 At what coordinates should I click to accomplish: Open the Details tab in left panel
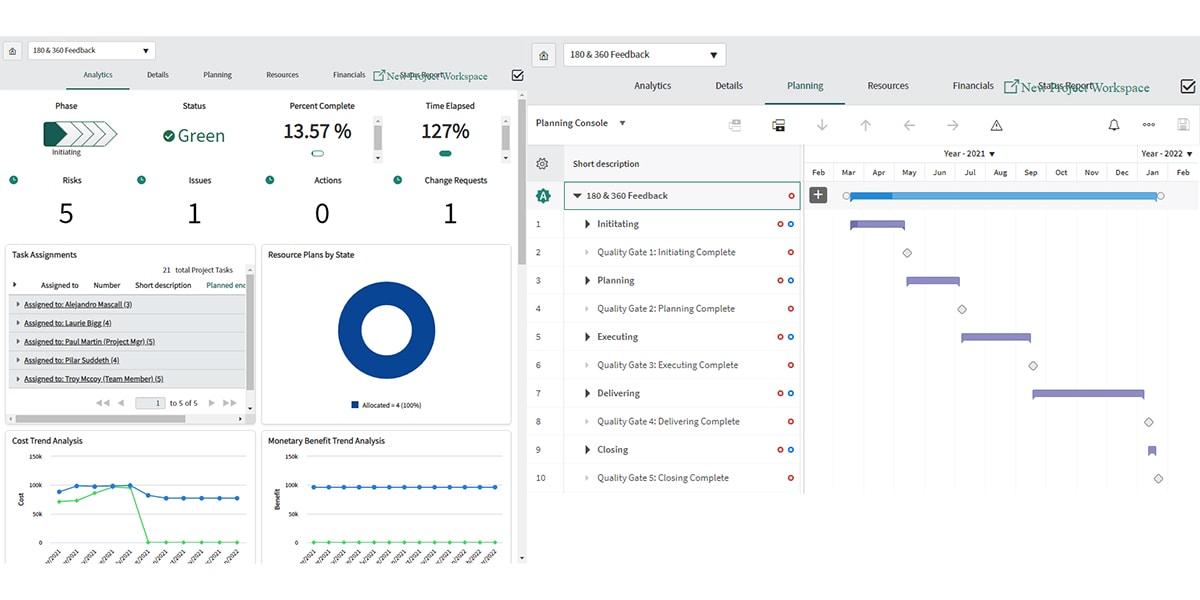[157, 75]
